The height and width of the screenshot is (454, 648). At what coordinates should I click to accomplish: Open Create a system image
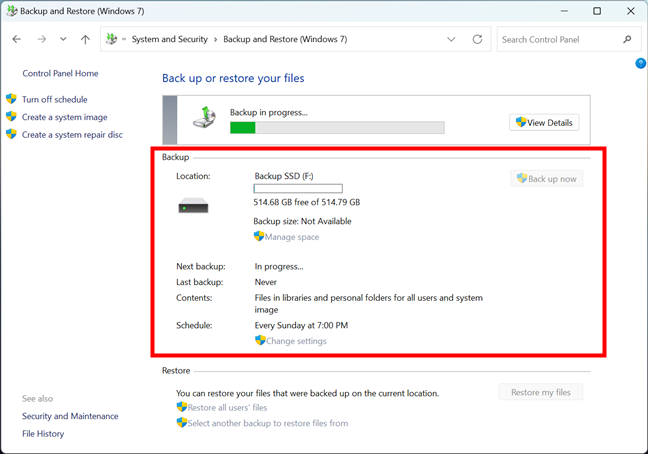64,117
